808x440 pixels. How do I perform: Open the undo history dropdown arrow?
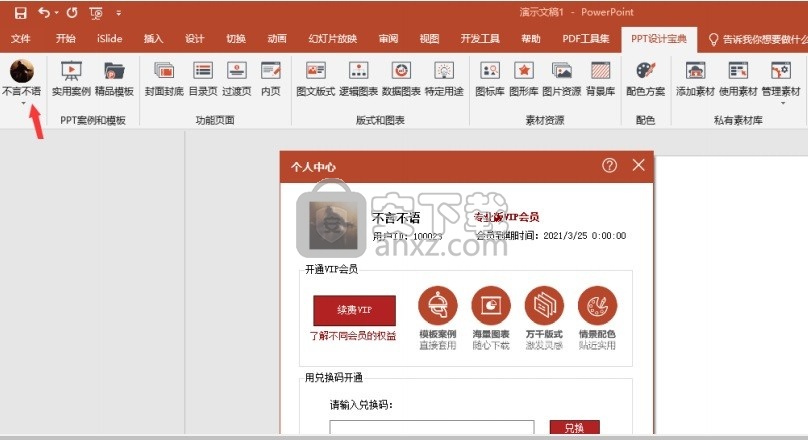click(56, 13)
